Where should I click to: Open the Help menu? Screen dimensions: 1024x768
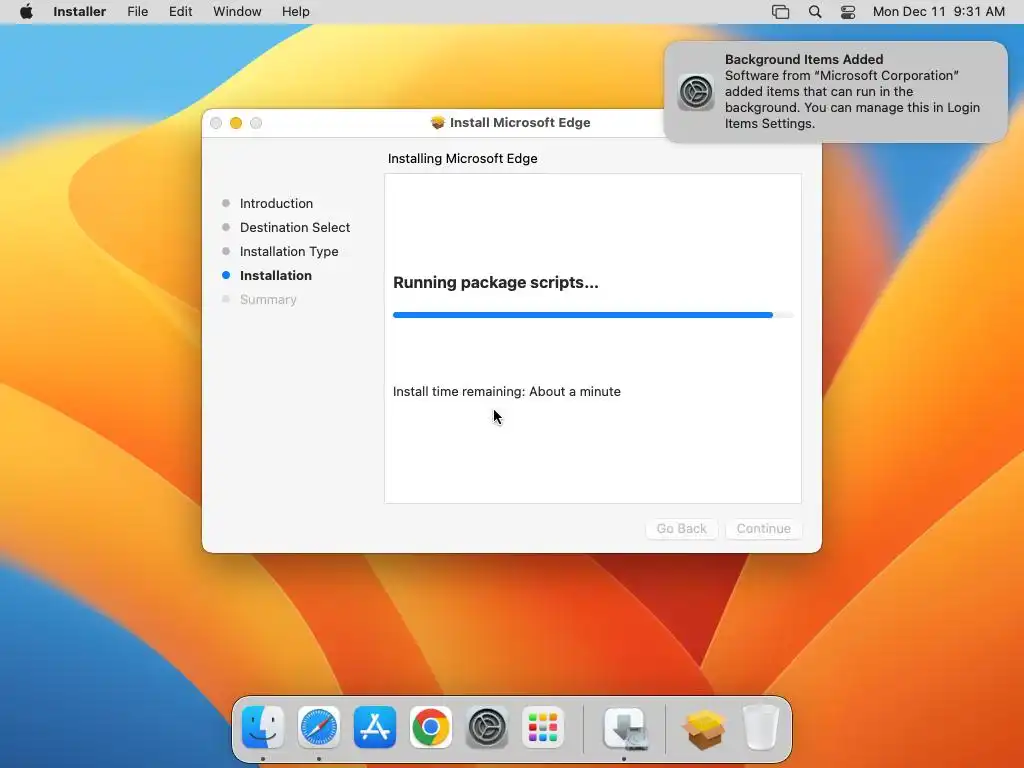[x=295, y=12]
